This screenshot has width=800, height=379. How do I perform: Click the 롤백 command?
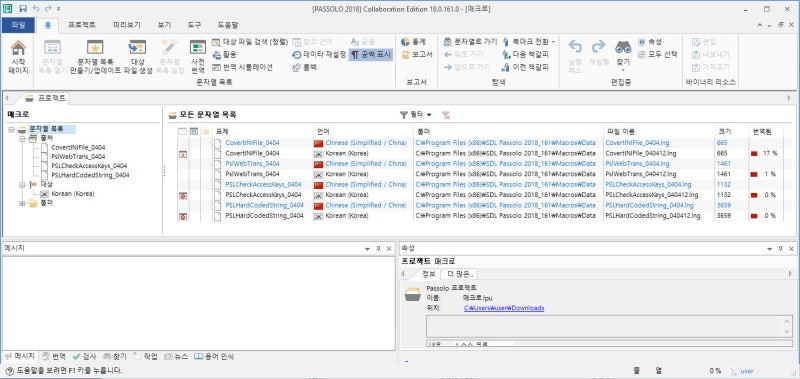pyautogui.click(x=305, y=67)
